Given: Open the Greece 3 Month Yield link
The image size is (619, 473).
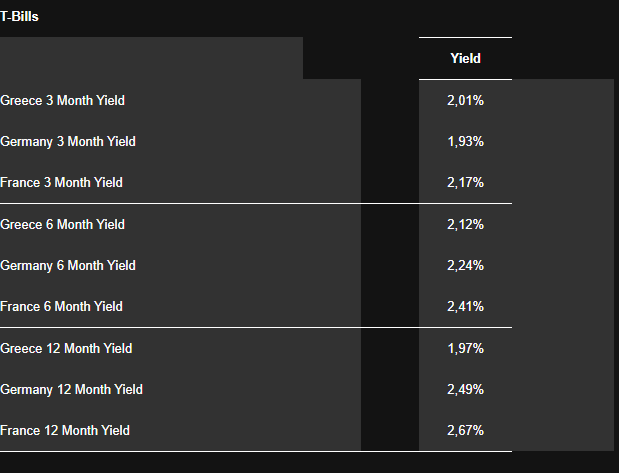Looking at the screenshot, I should coord(63,100).
